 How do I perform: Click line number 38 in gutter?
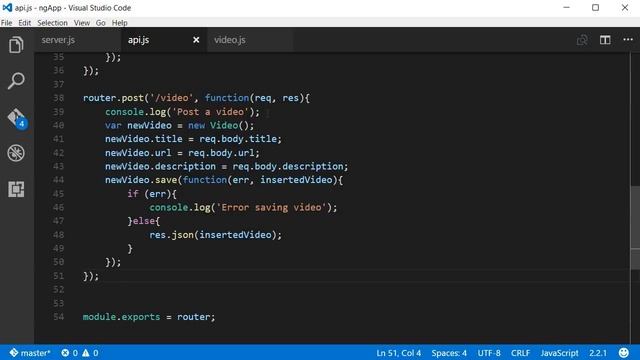[58, 98]
